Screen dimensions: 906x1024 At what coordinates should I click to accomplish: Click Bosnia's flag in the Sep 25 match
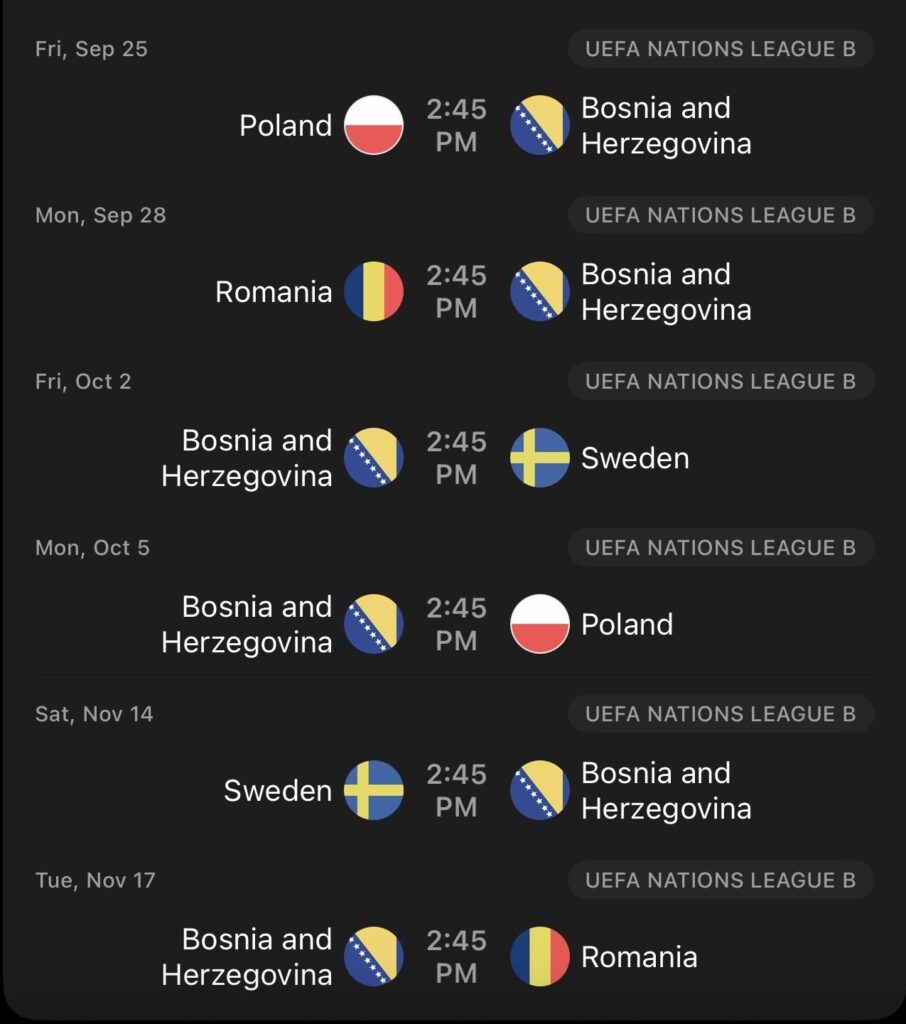click(x=540, y=126)
